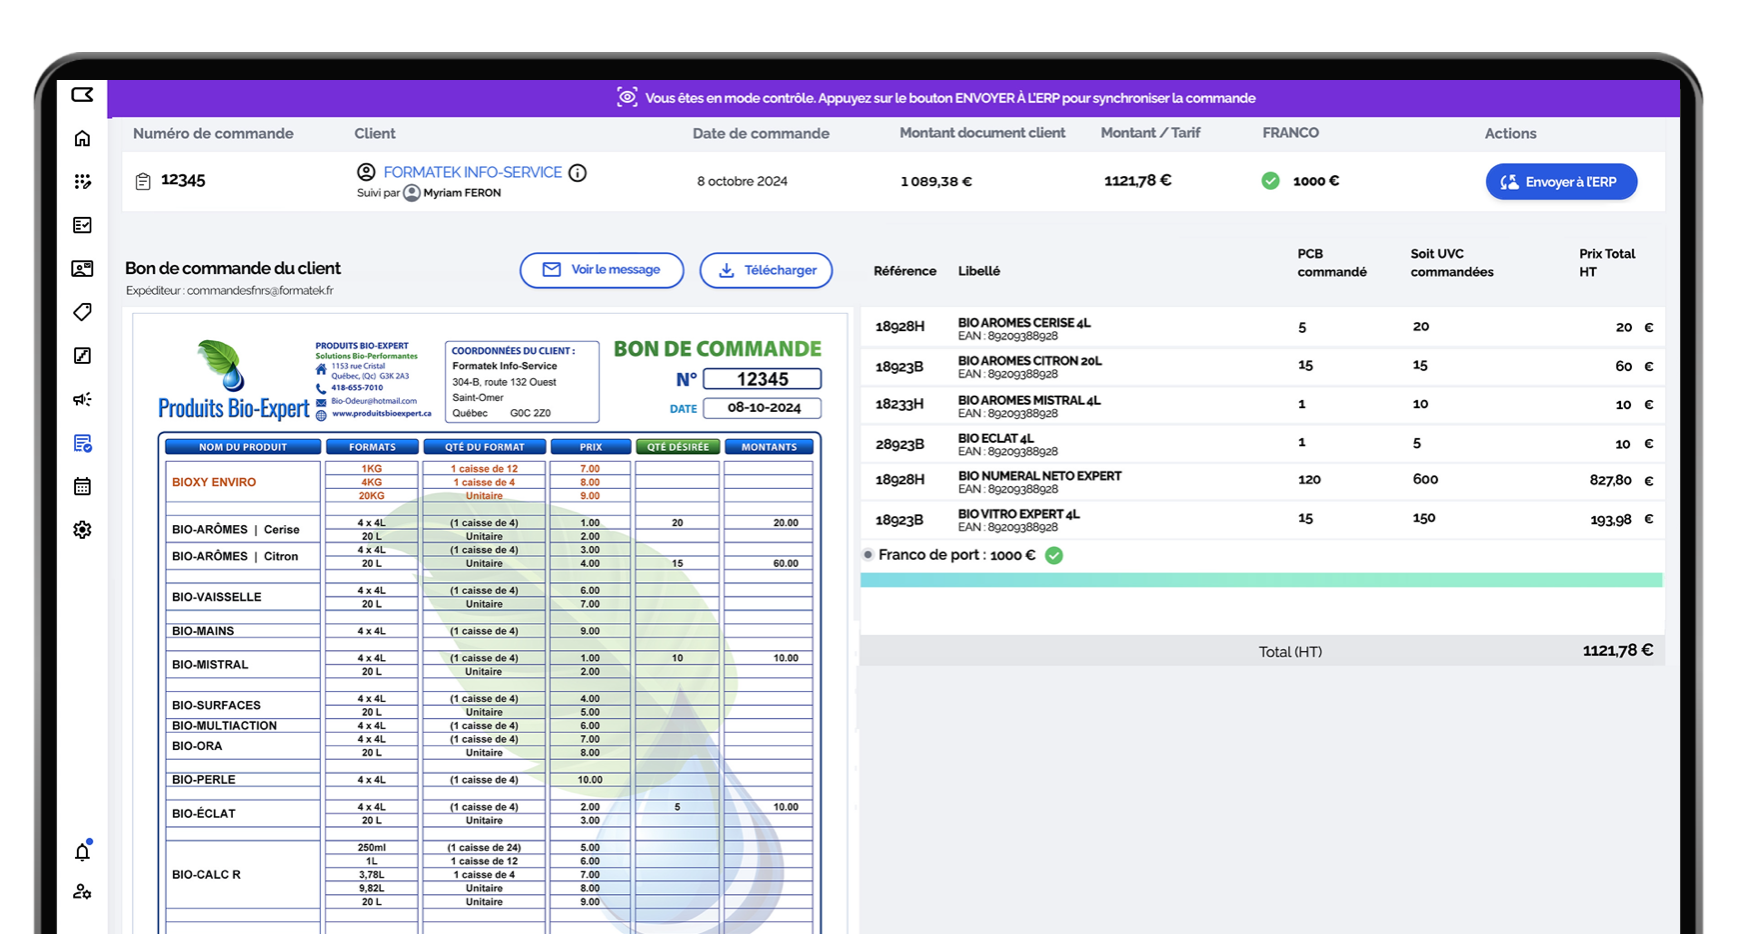Select the BIO ECLAT 4L row
Screen dimensions: 1752x934
[1262, 444]
